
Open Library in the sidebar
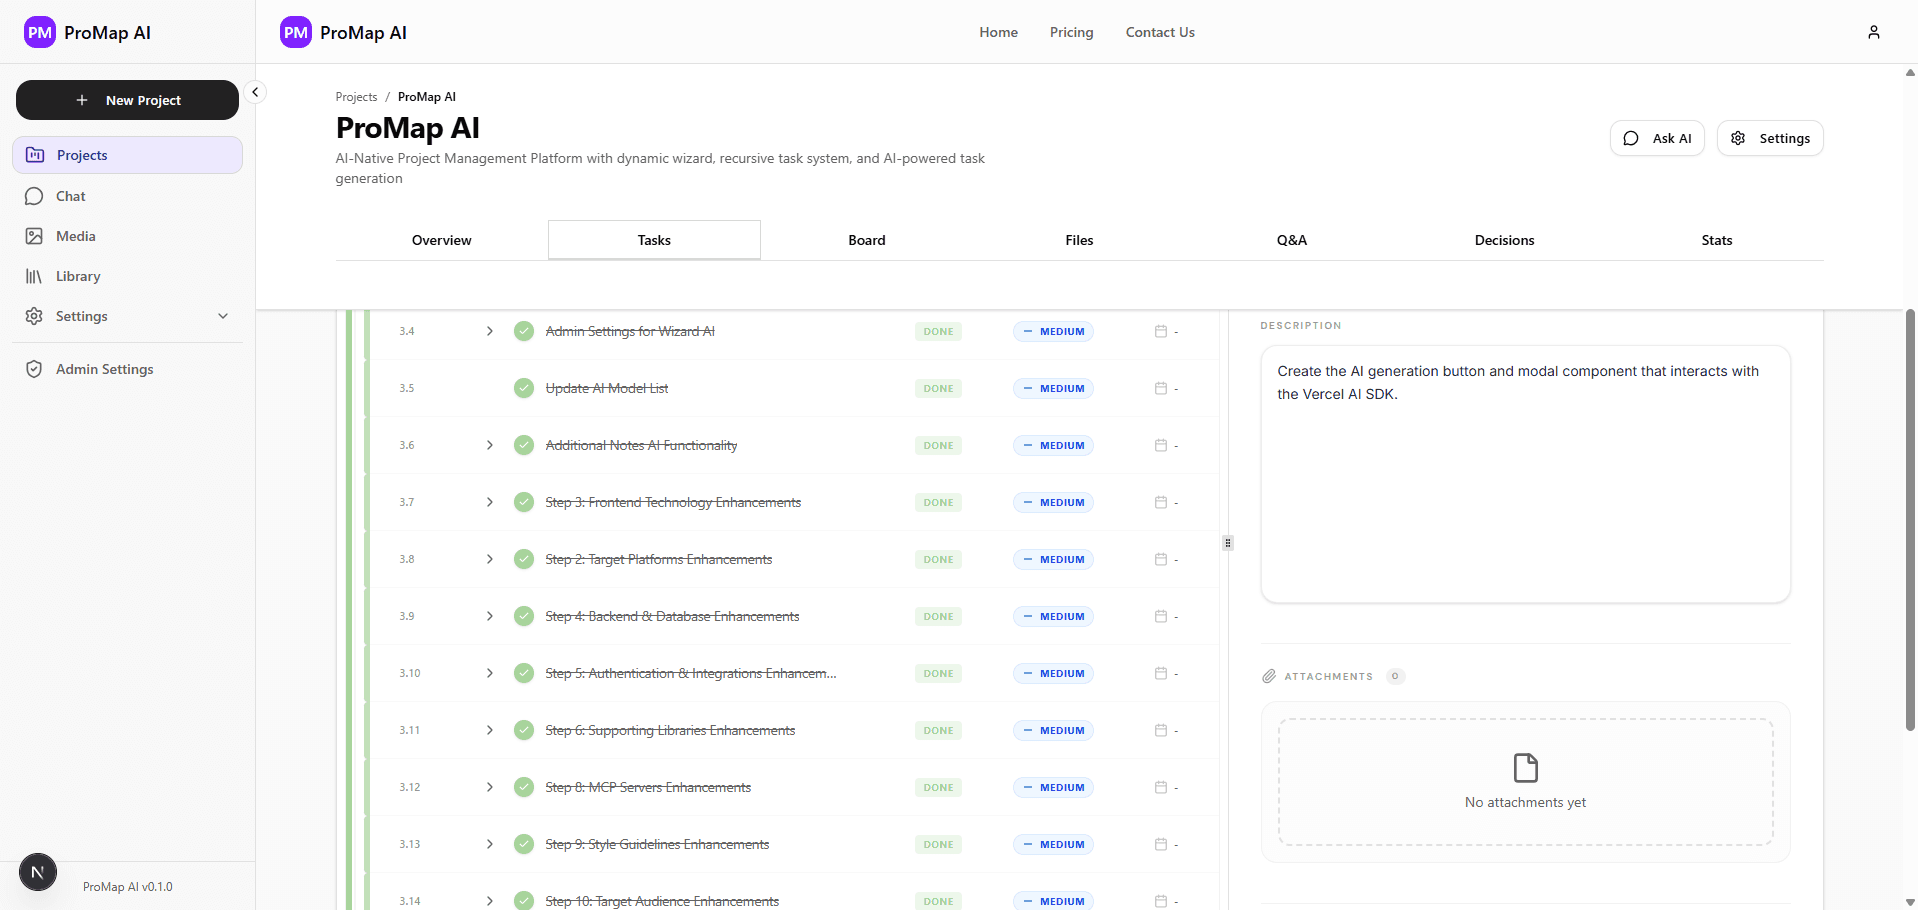click(x=77, y=276)
